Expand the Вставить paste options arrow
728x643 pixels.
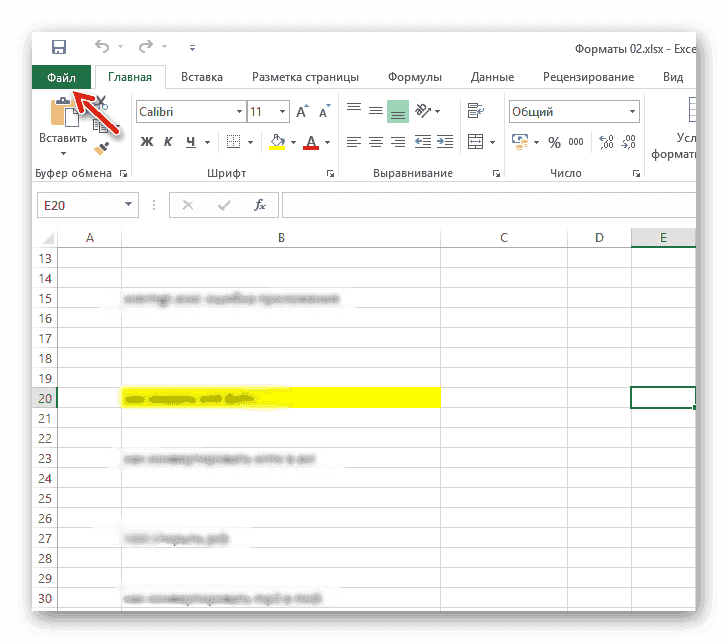click(x=63, y=153)
